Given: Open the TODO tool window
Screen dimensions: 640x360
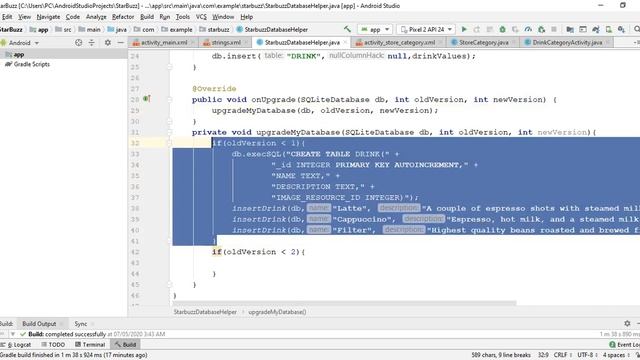Looking at the screenshot, I should (53, 344).
